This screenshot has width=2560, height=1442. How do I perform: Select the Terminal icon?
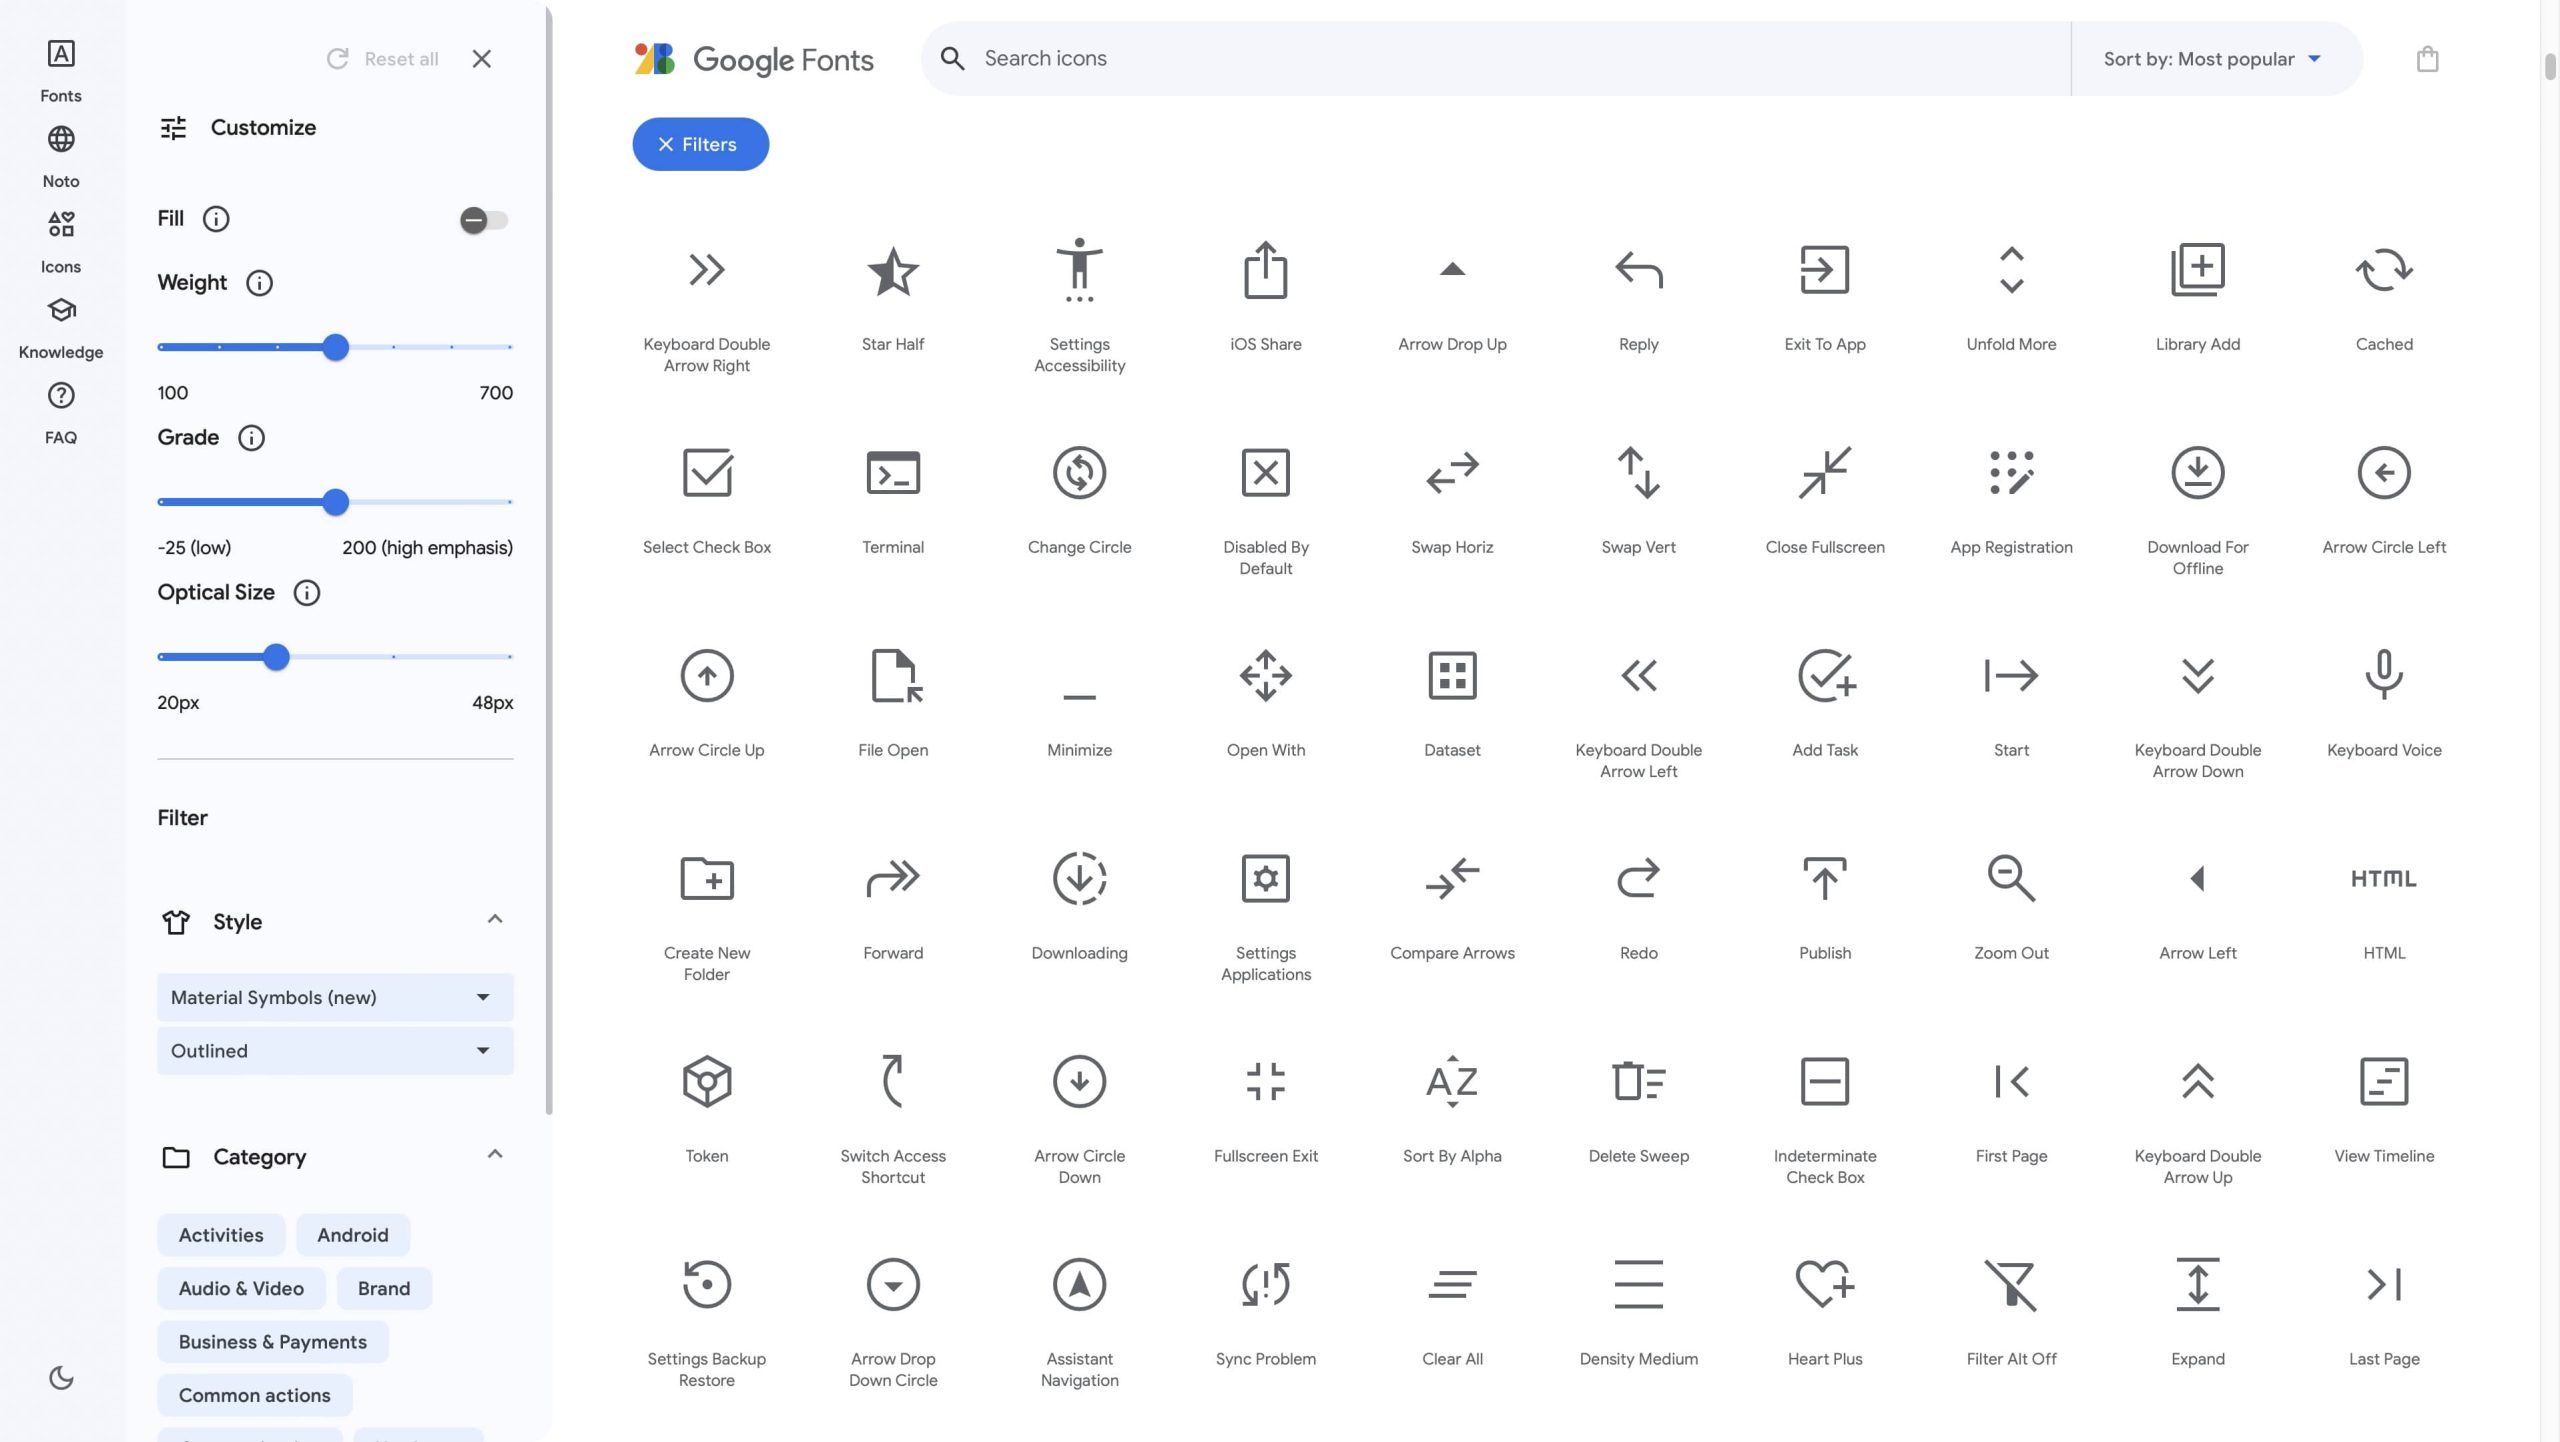pos(892,473)
